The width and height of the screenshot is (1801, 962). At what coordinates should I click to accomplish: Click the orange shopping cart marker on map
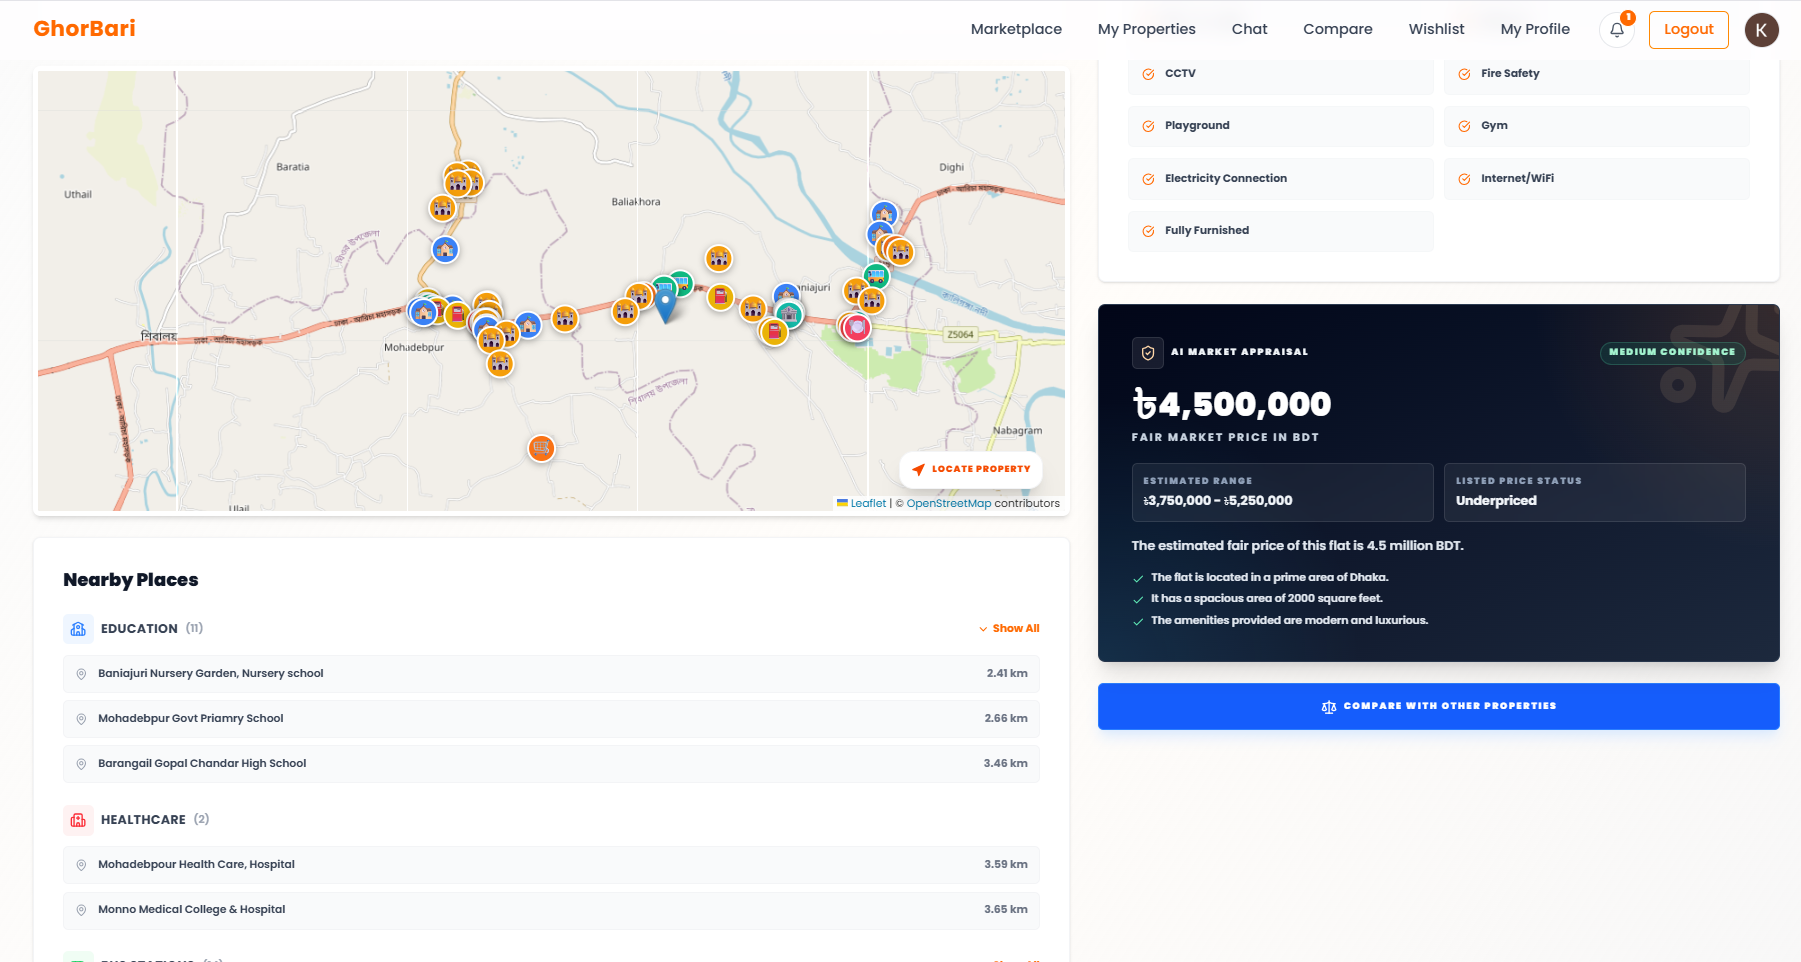(x=541, y=448)
